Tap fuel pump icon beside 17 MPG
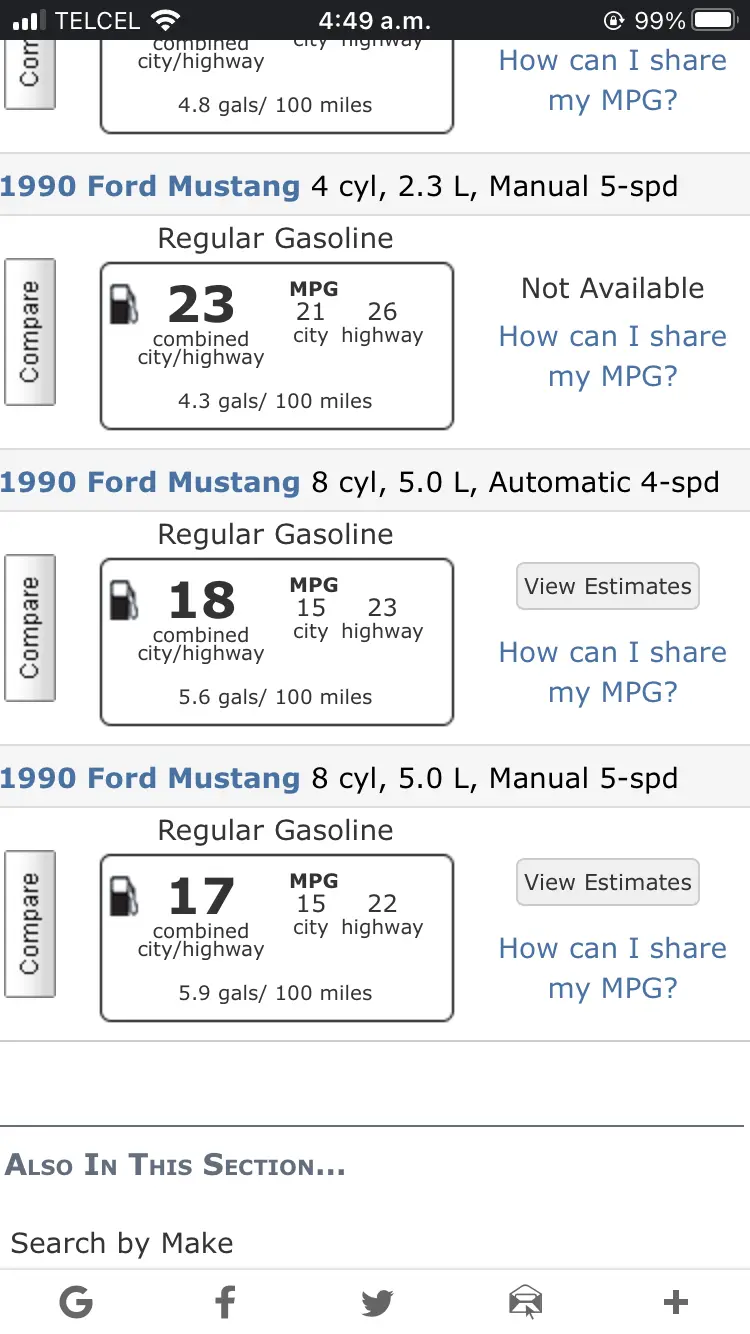This screenshot has height=1334, width=750. 124,896
